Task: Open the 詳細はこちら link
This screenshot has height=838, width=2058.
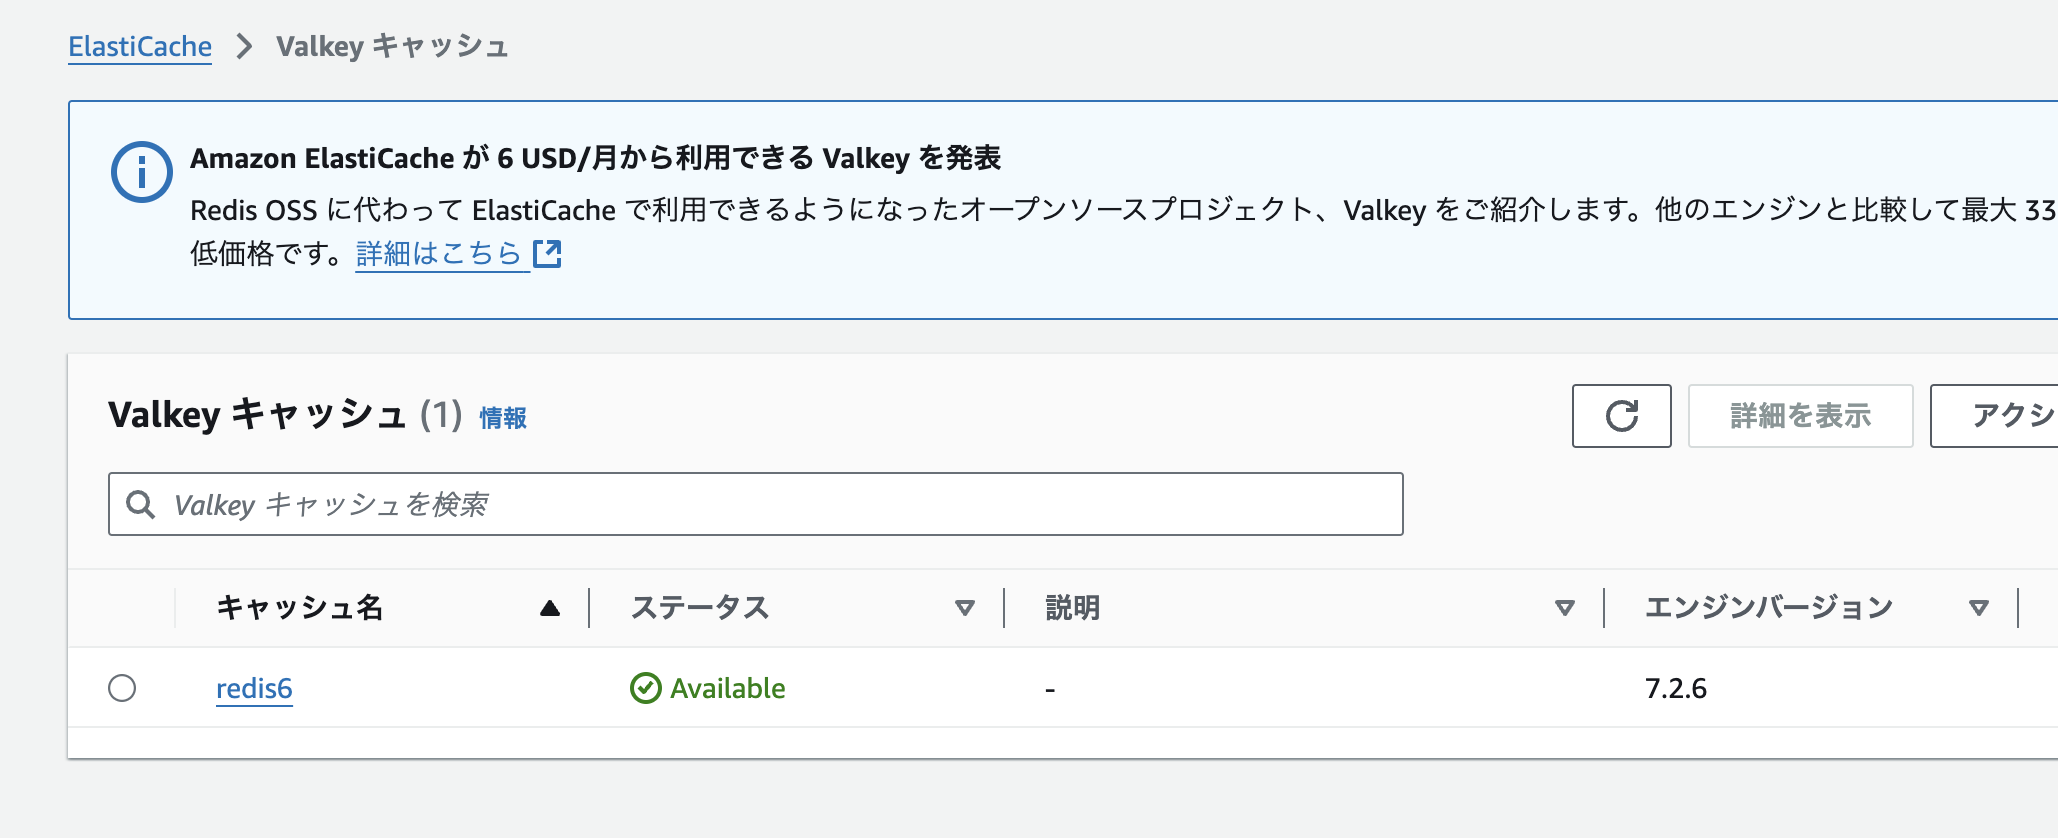Action: click(438, 254)
